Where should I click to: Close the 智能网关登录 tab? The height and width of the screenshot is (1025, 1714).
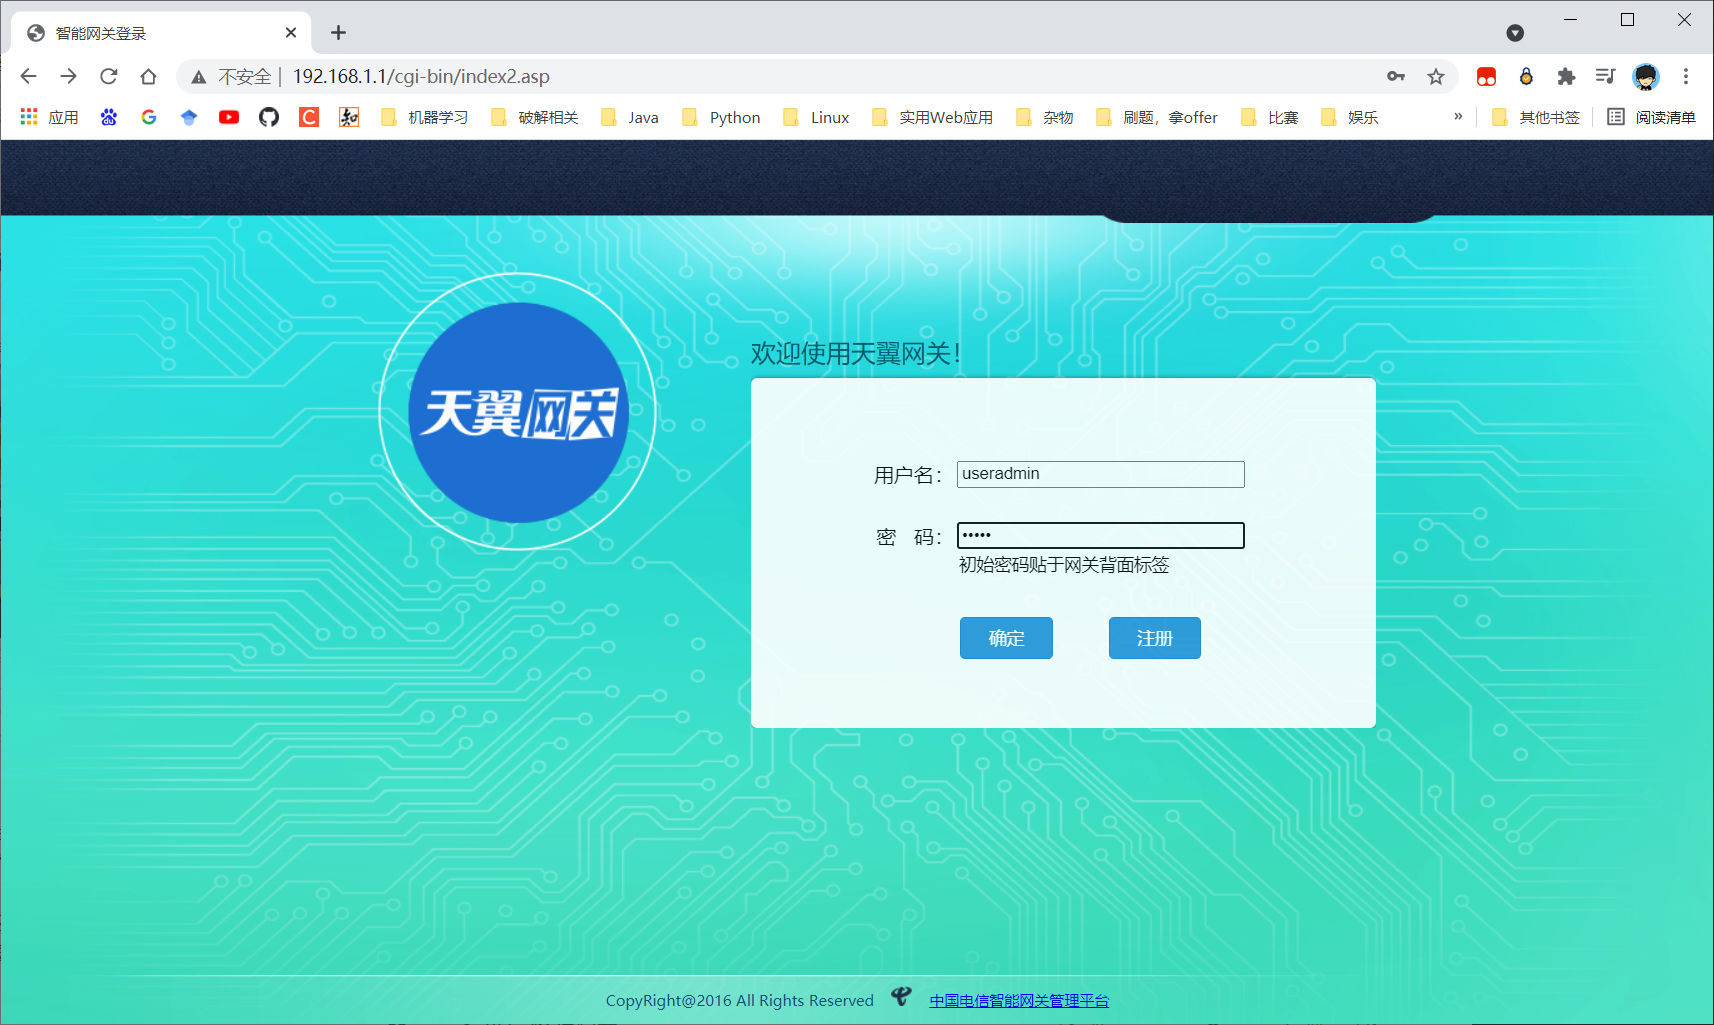click(291, 33)
